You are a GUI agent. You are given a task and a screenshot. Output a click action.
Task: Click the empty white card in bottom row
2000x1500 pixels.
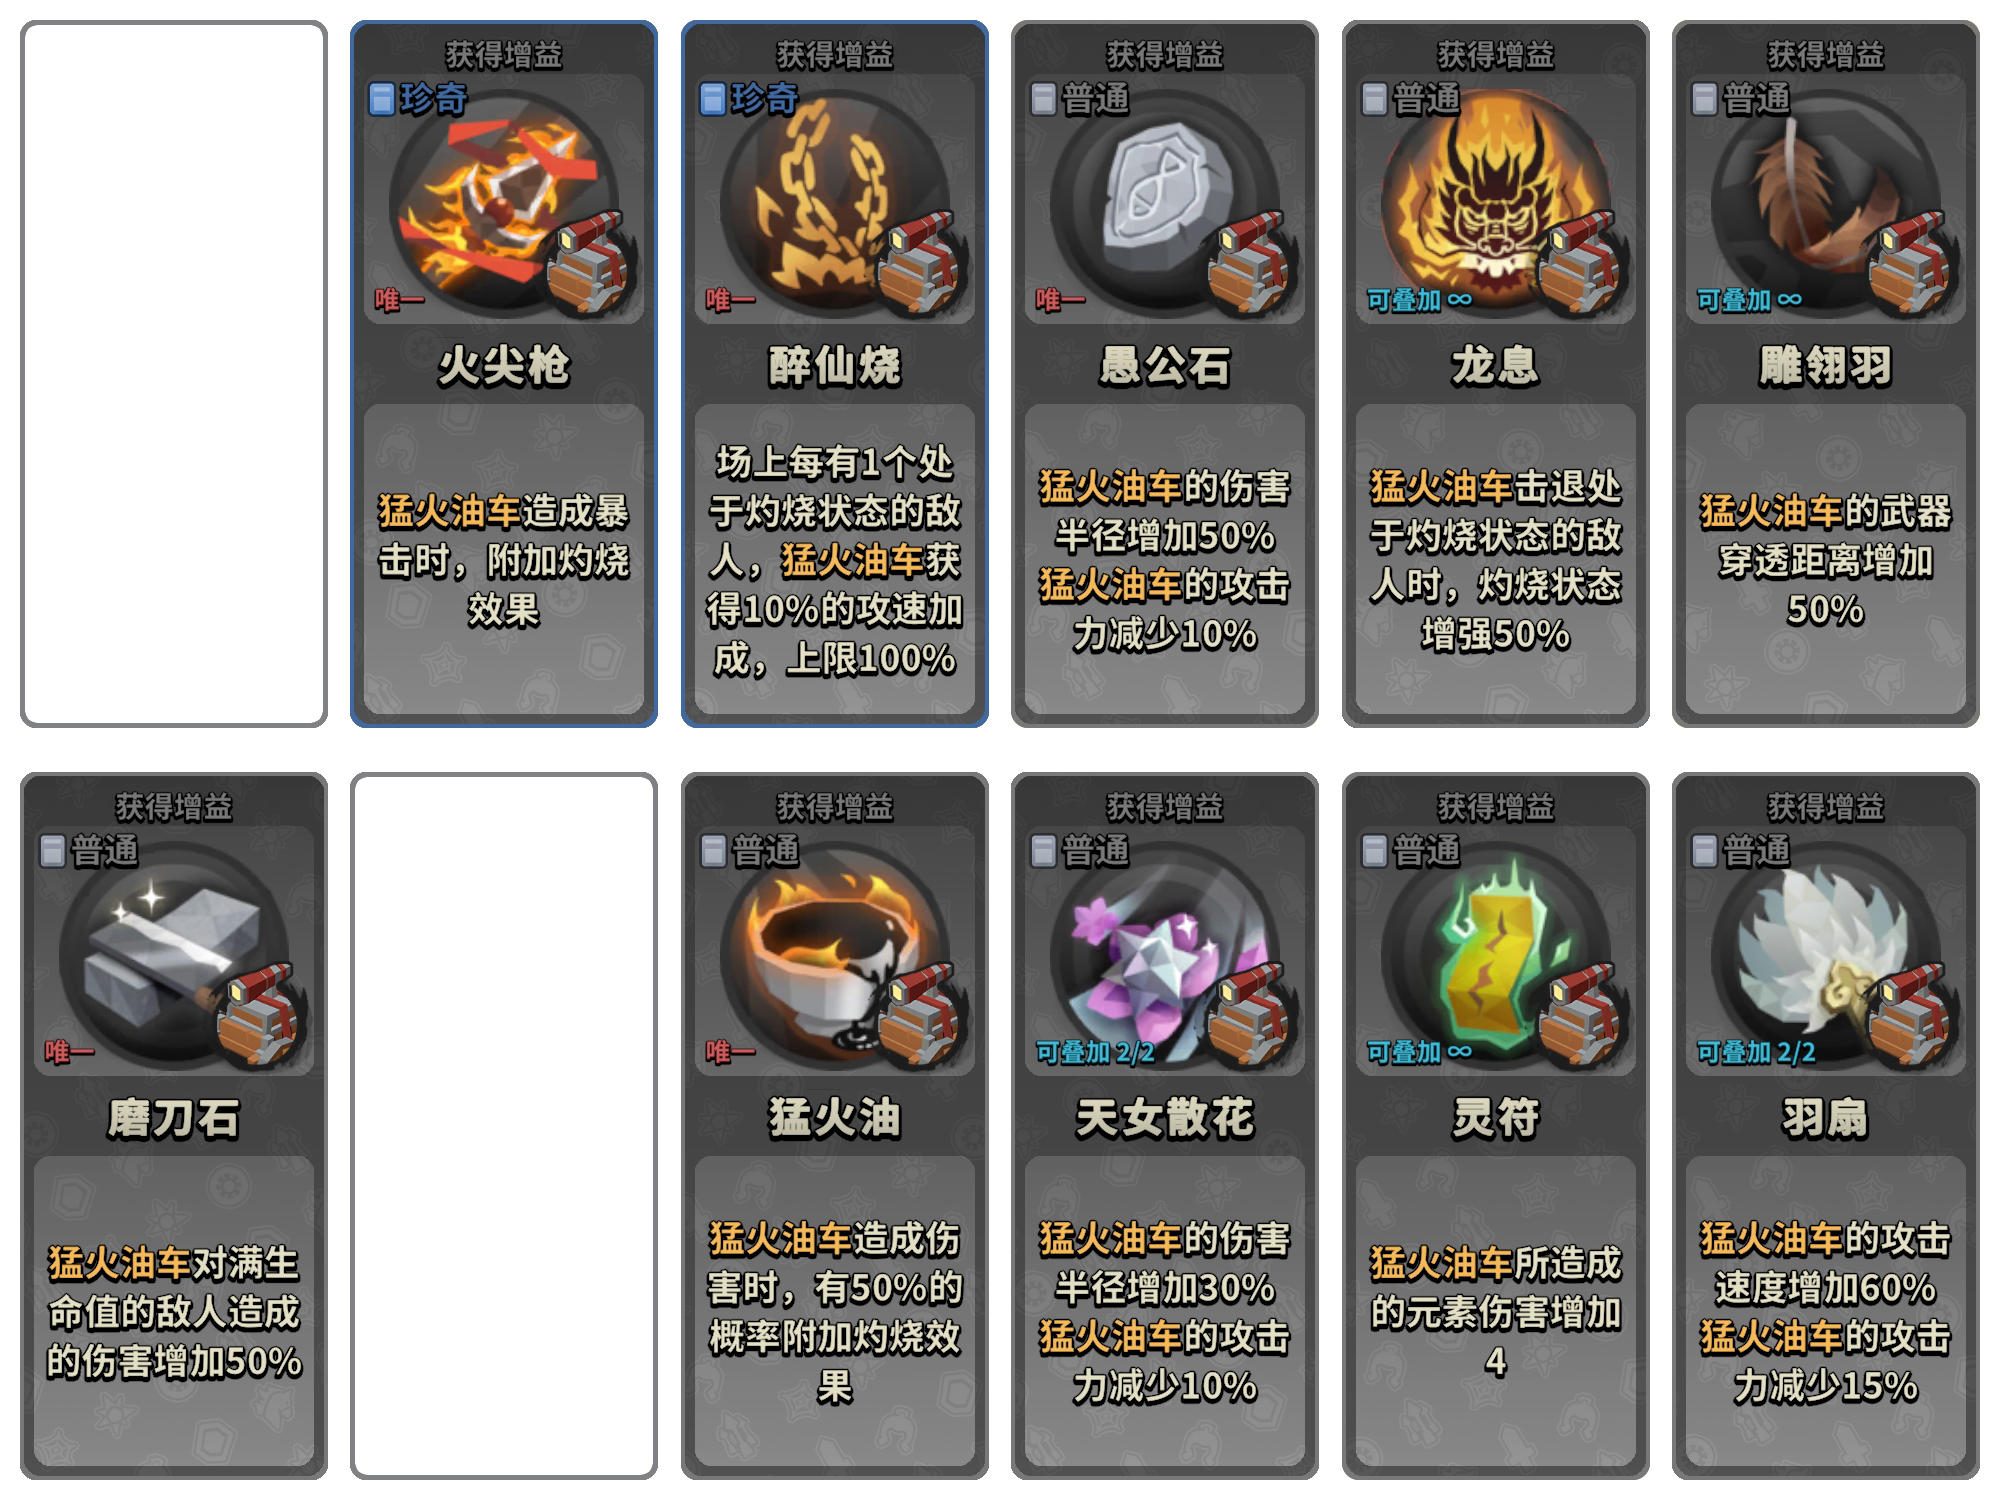point(504,1126)
